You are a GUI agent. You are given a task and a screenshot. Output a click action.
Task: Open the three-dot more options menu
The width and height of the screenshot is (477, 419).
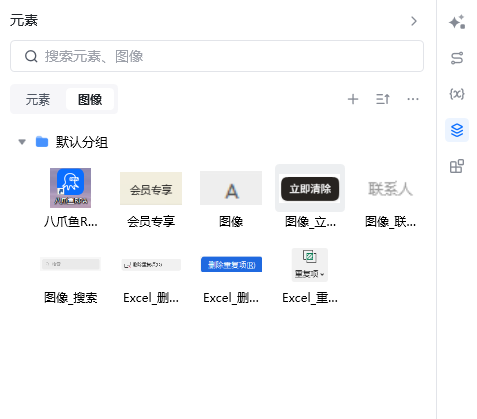pos(413,99)
